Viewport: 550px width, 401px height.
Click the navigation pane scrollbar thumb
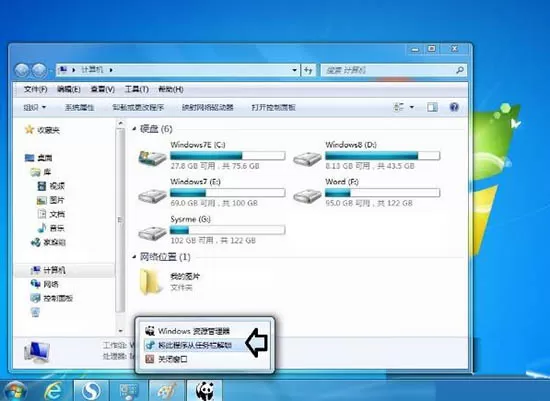[120, 220]
